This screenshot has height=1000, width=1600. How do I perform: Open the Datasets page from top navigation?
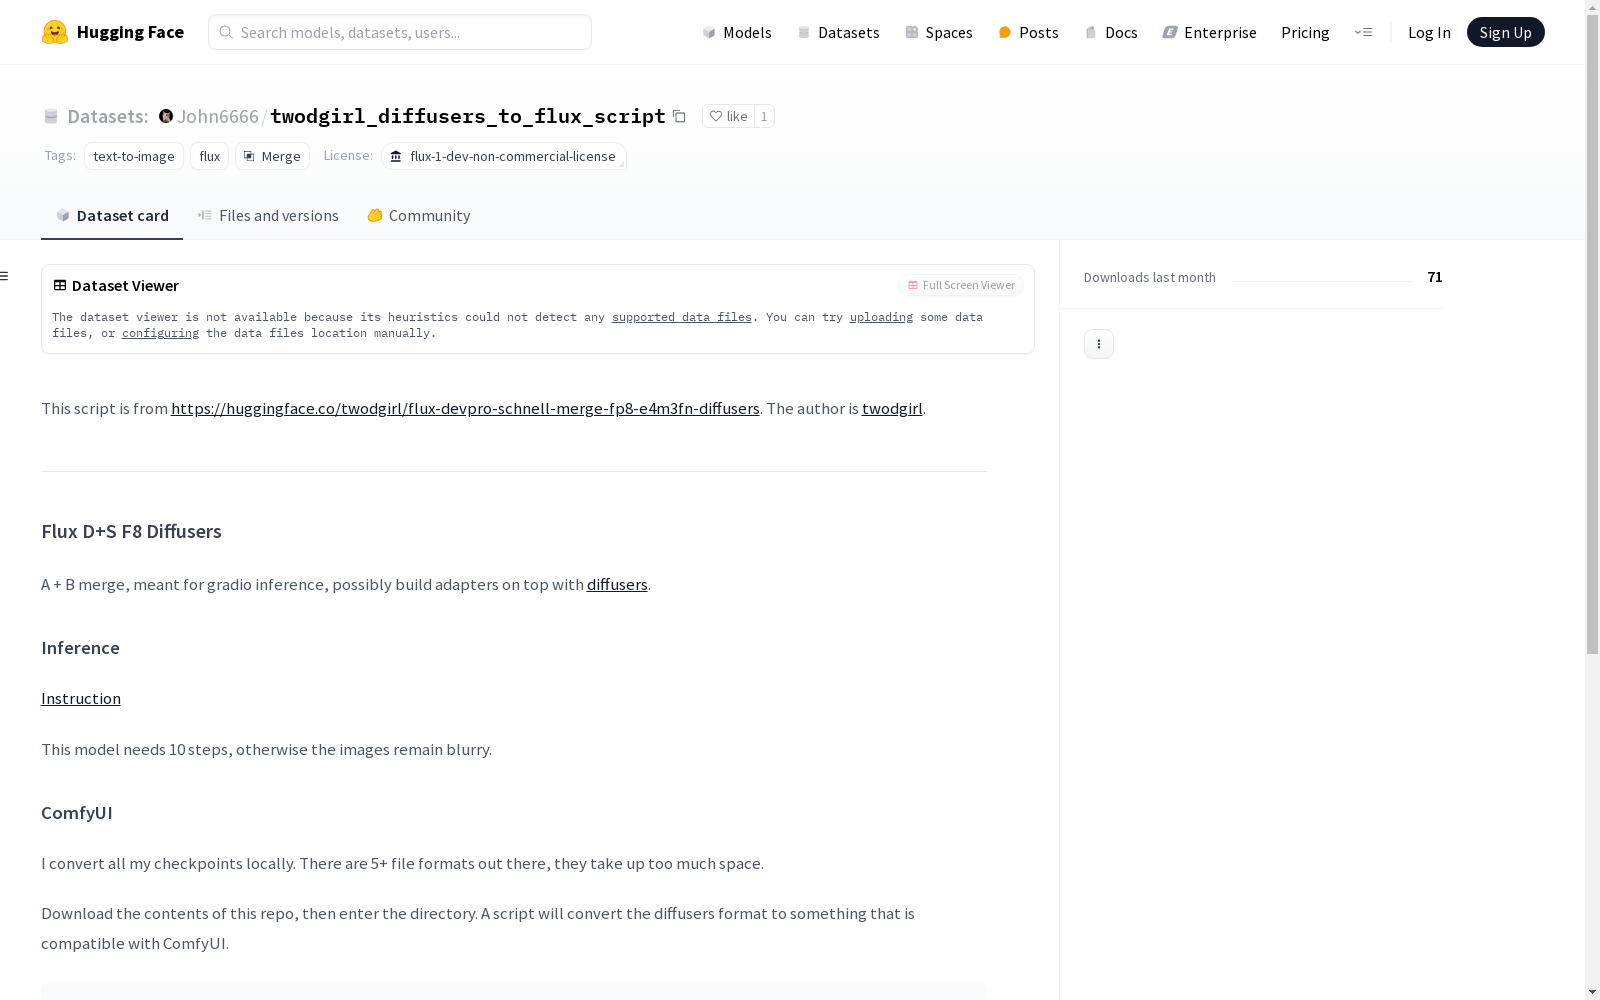coord(838,32)
